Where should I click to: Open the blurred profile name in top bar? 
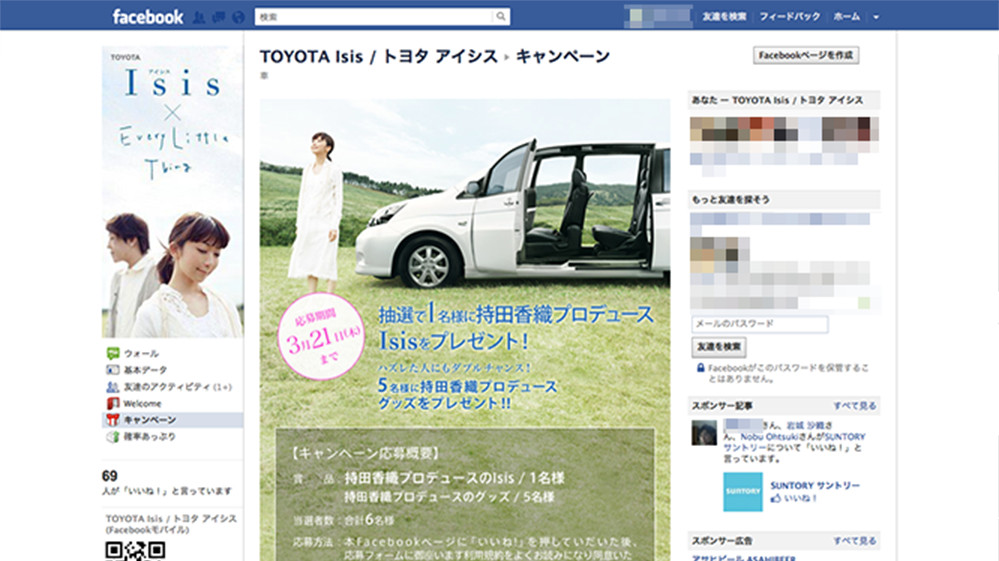pos(658,17)
